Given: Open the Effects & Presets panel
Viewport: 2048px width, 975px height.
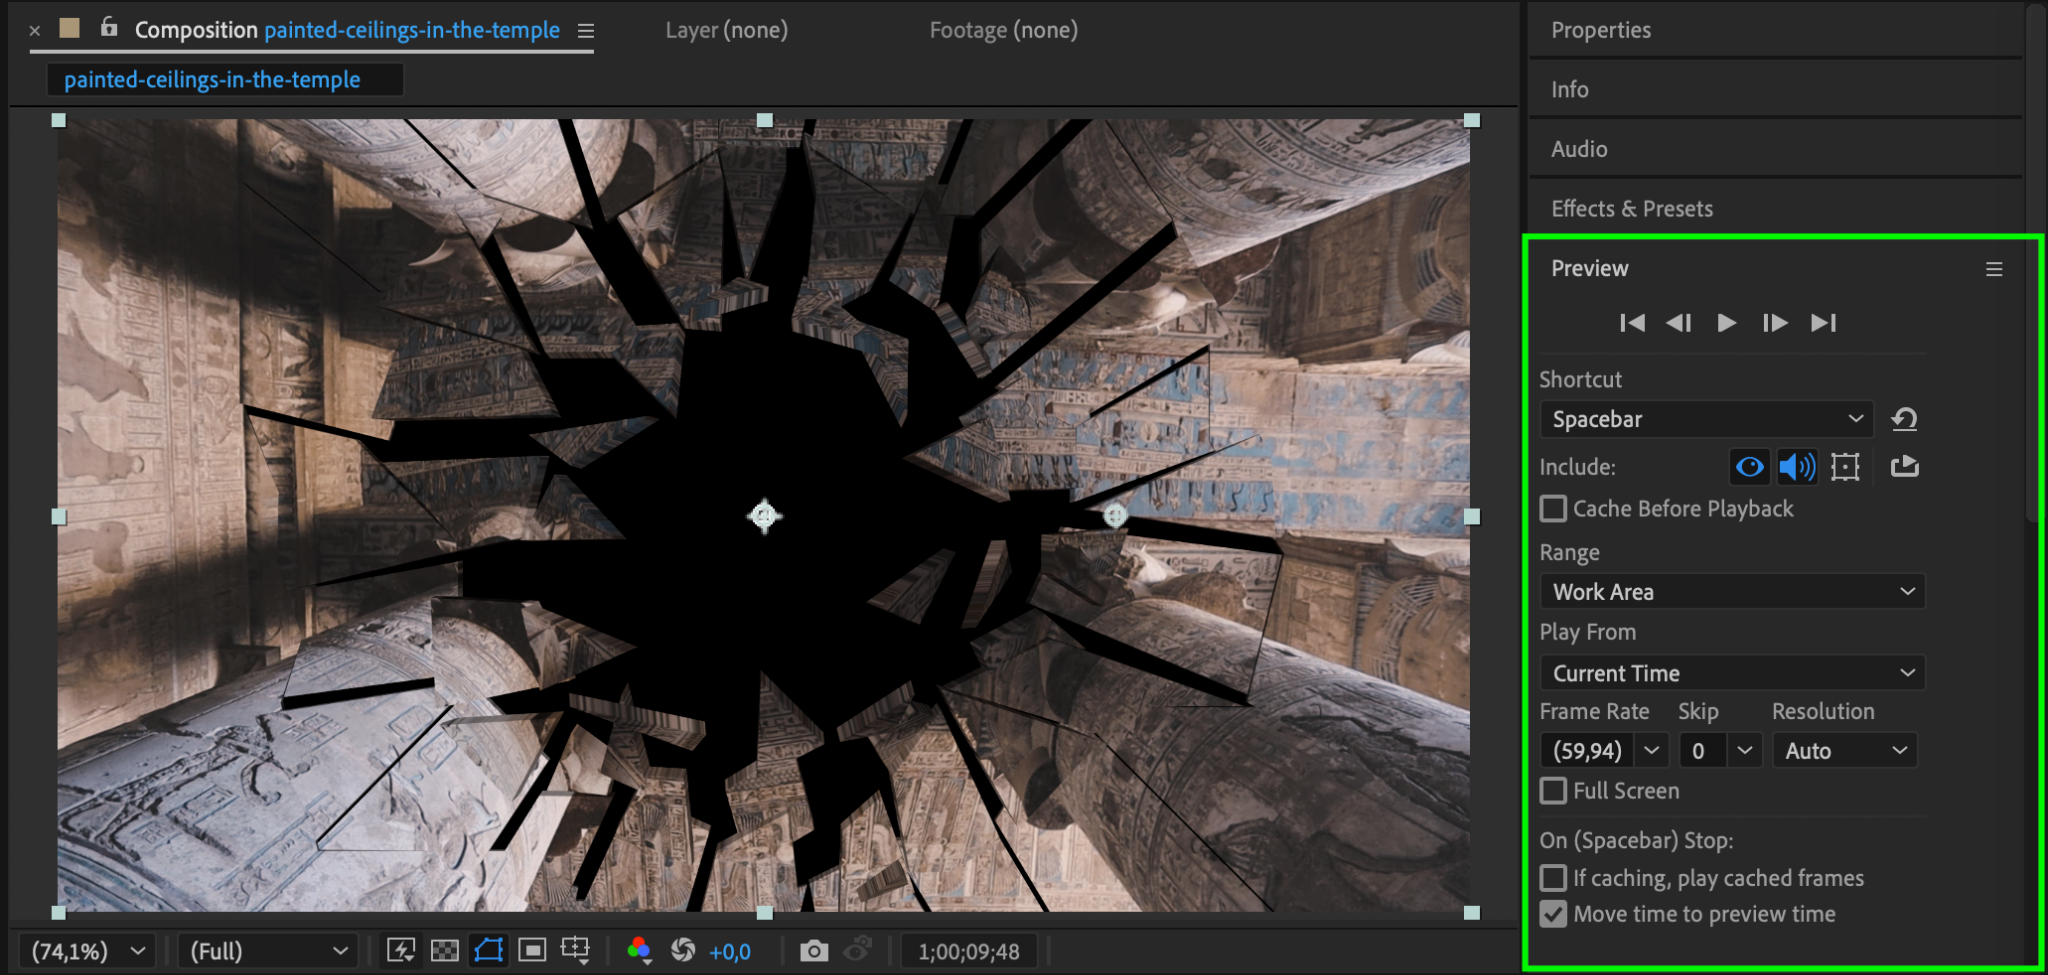Looking at the screenshot, I should pyautogui.click(x=1632, y=209).
